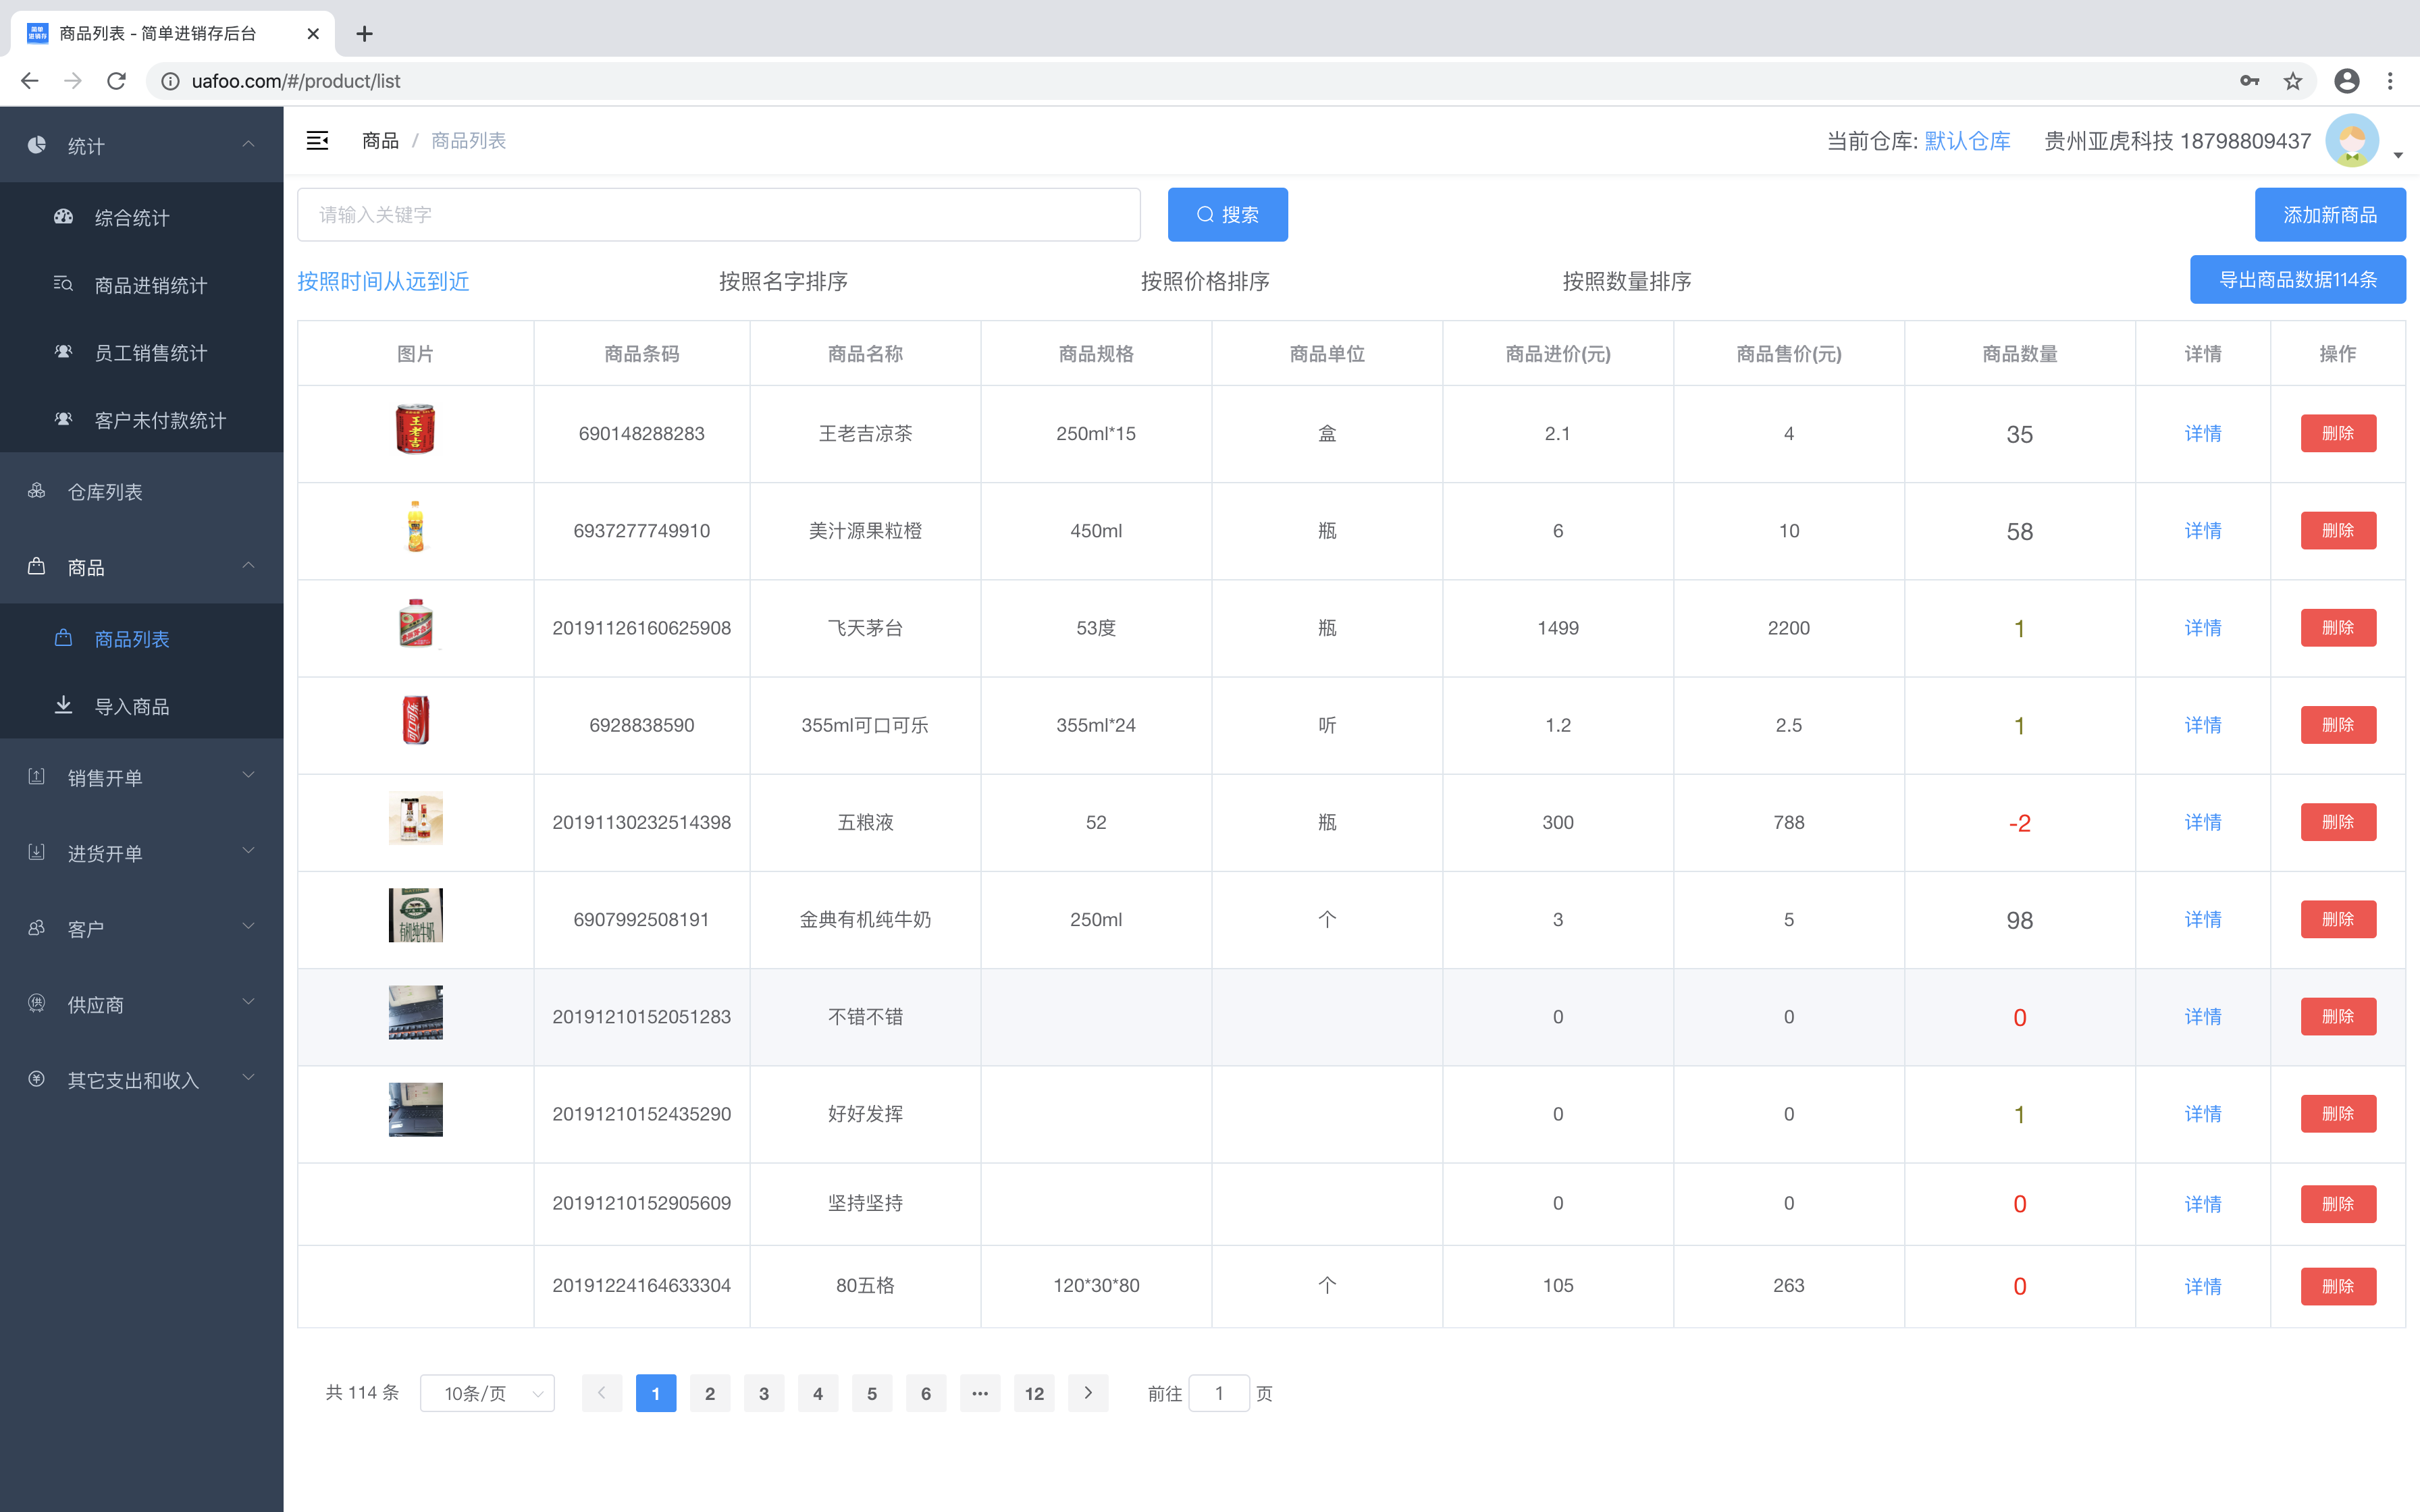Click the 前往 page number input

1219,1393
